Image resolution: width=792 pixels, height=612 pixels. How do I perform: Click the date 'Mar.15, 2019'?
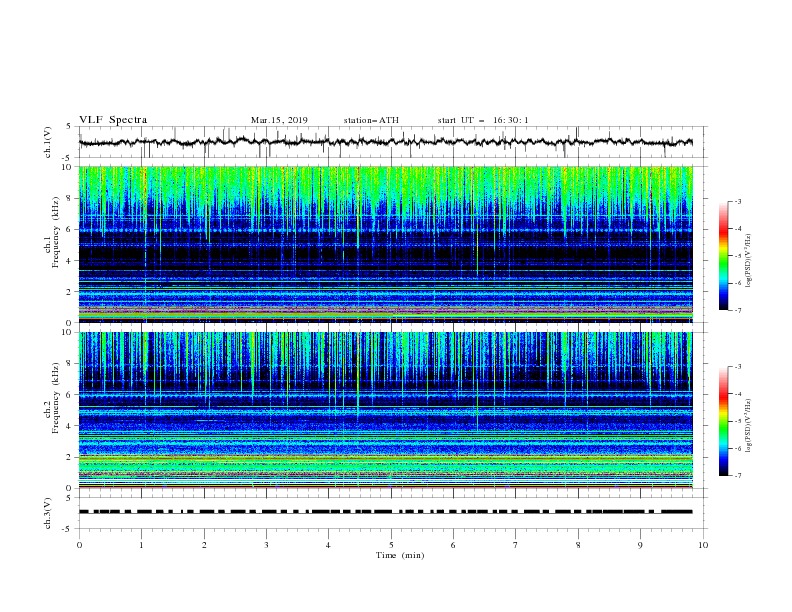tap(279, 120)
